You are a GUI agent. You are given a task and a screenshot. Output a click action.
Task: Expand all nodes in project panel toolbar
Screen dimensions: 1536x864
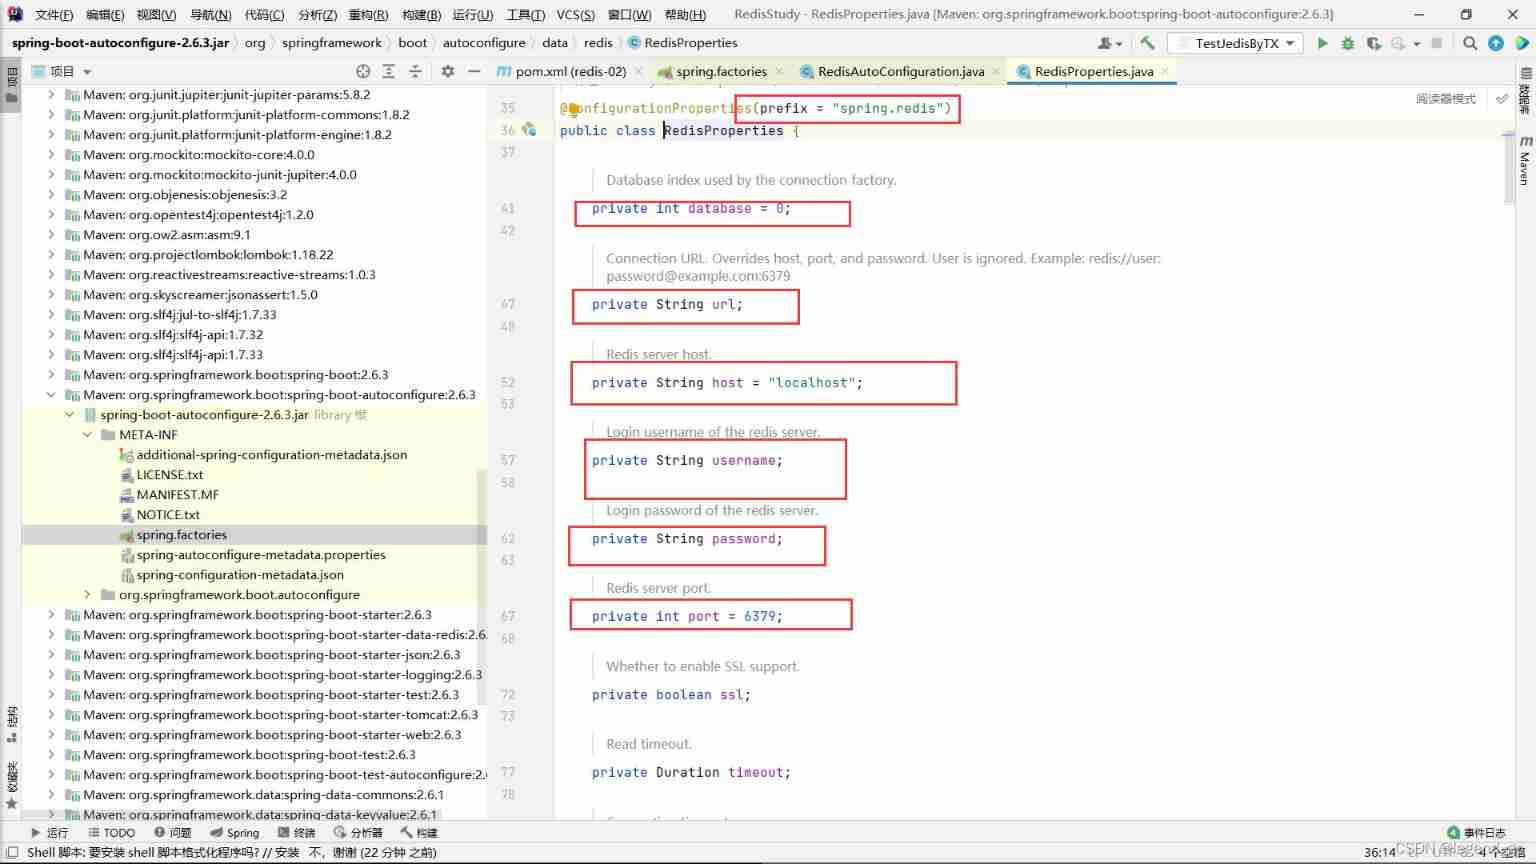[389, 71]
